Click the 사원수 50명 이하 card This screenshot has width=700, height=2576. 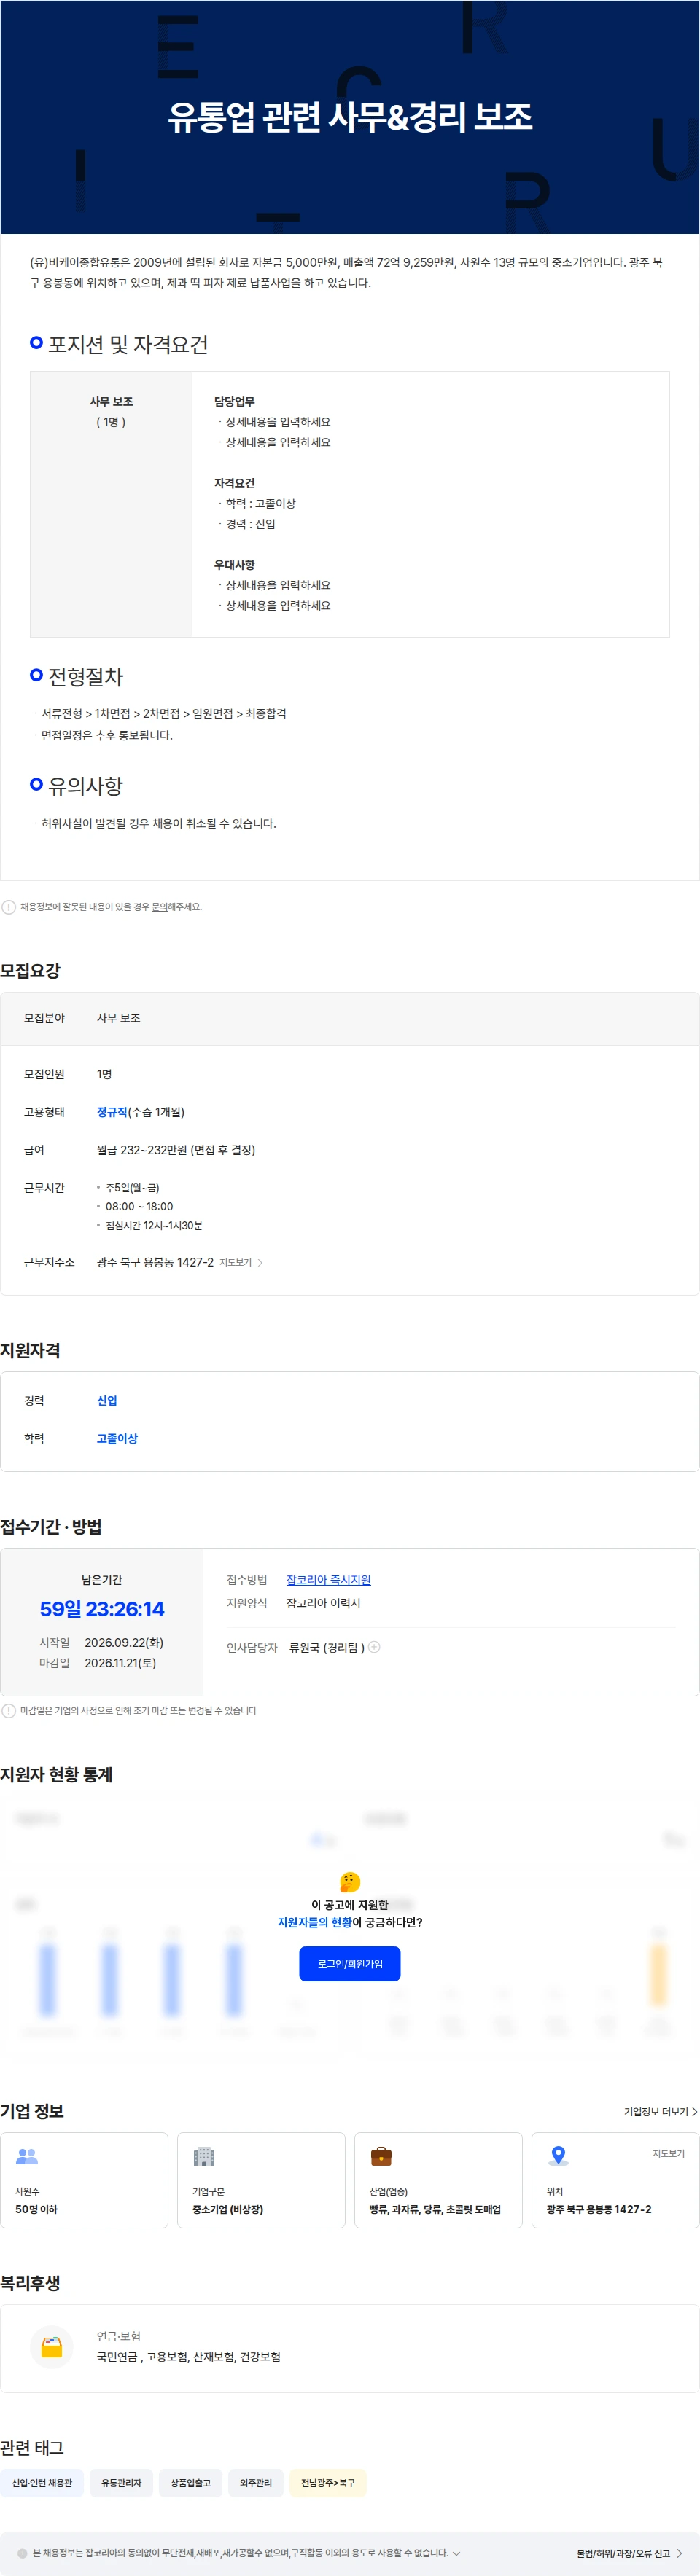[84, 2180]
